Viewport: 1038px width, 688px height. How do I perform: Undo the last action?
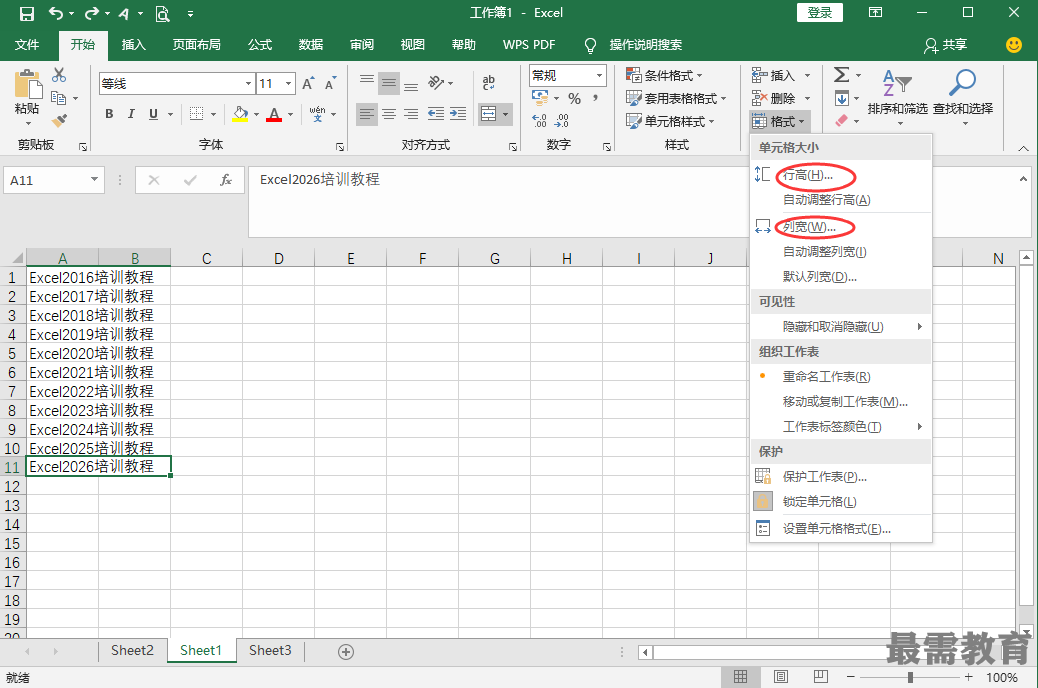[56, 13]
